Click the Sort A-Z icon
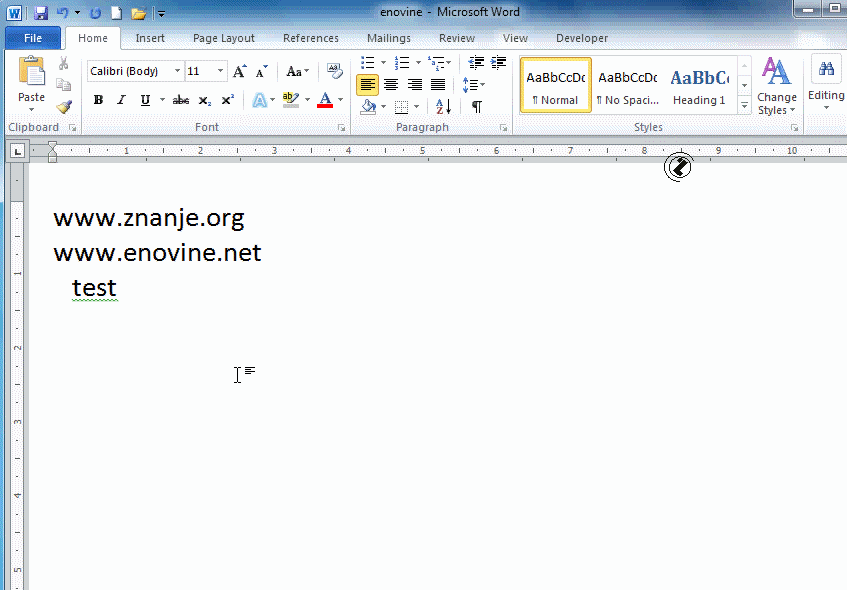This screenshot has width=847, height=590. (444, 106)
